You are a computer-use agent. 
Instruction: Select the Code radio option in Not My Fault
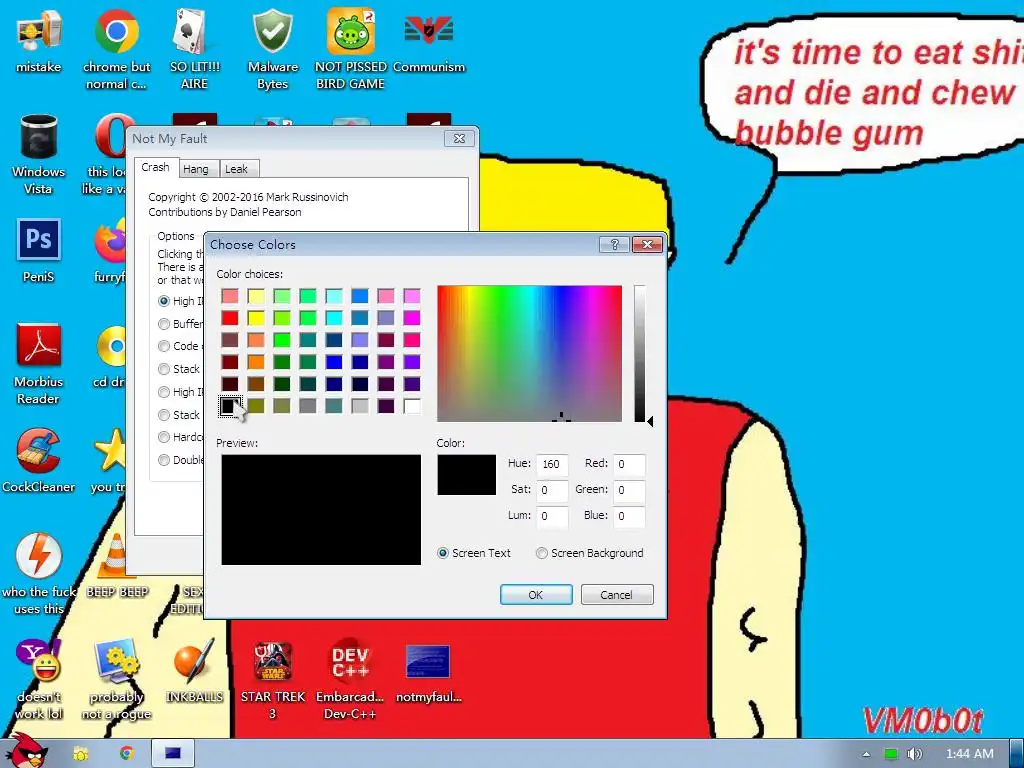pos(164,346)
